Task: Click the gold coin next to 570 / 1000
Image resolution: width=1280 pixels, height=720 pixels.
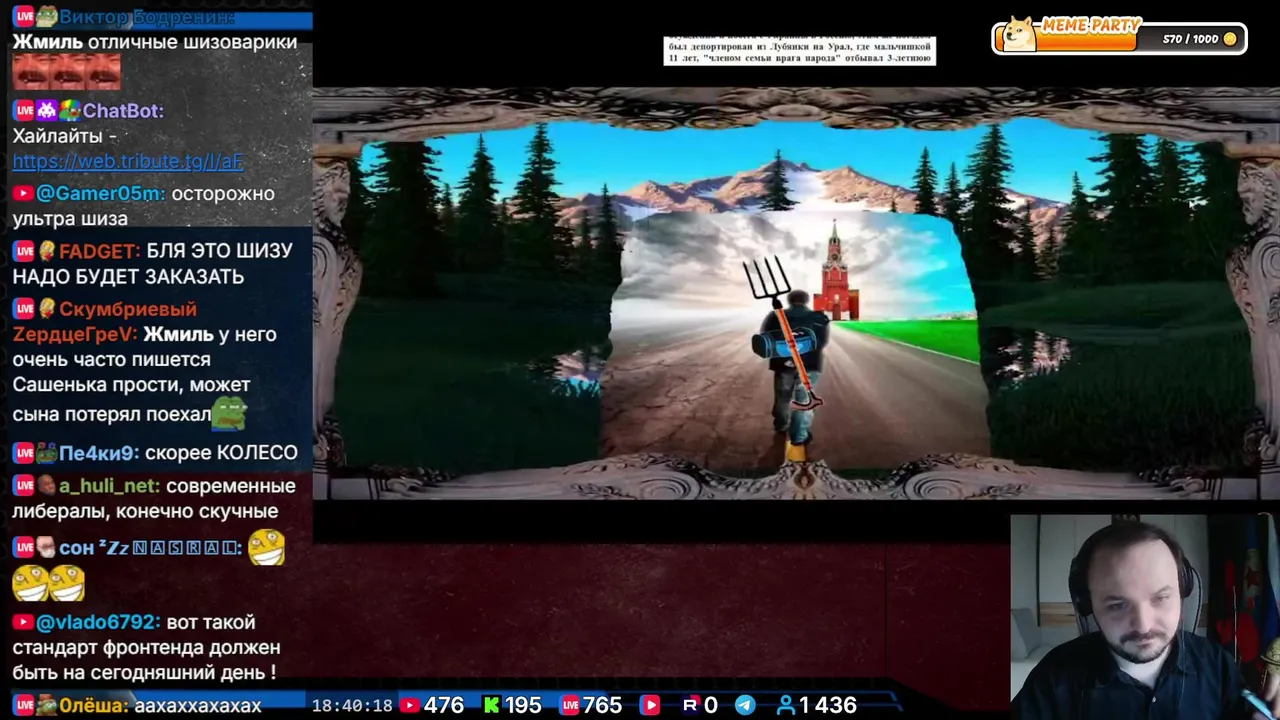Action: pyautogui.click(x=1230, y=39)
